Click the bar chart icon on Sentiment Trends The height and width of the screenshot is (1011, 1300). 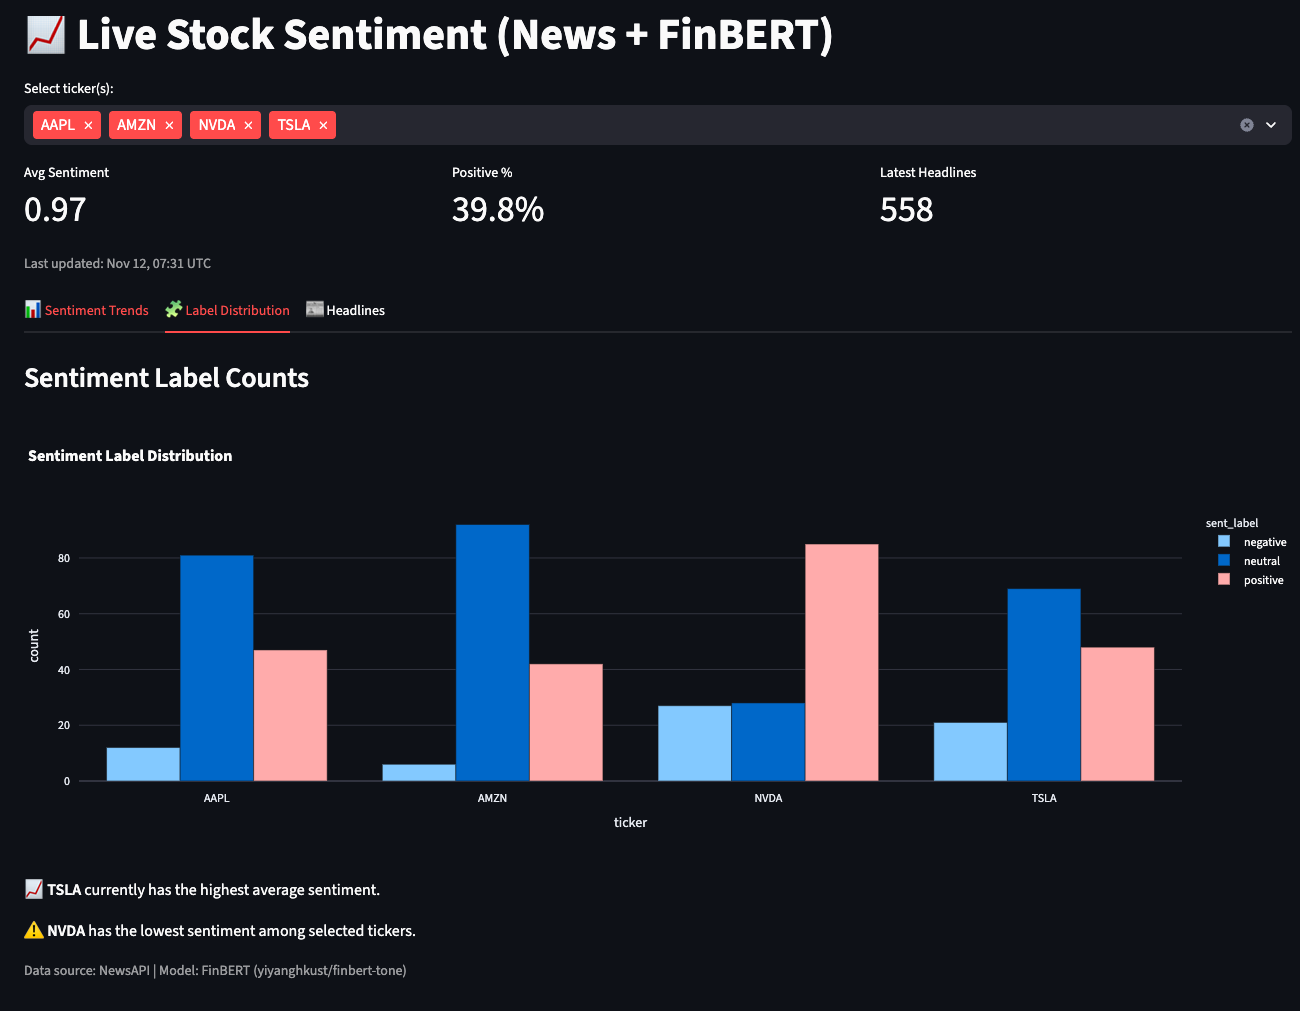point(33,310)
